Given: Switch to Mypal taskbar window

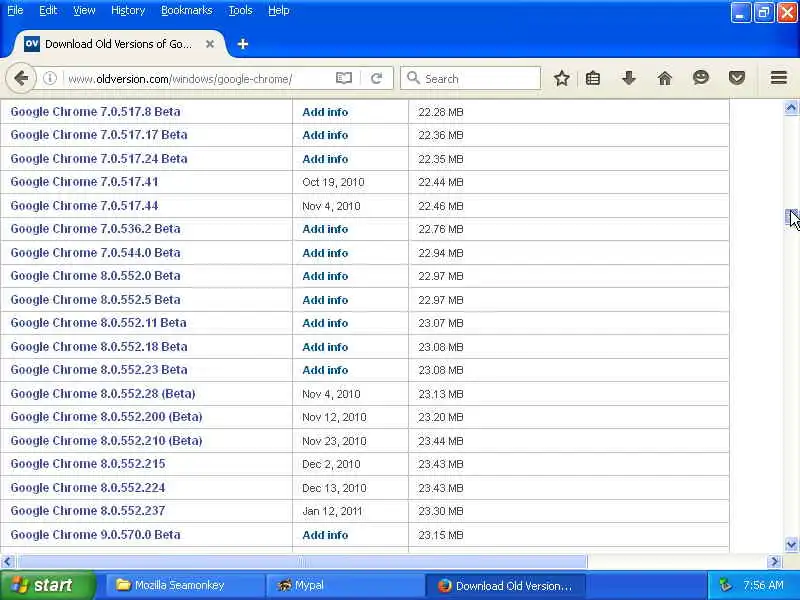Looking at the screenshot, I should pos(345,585).
